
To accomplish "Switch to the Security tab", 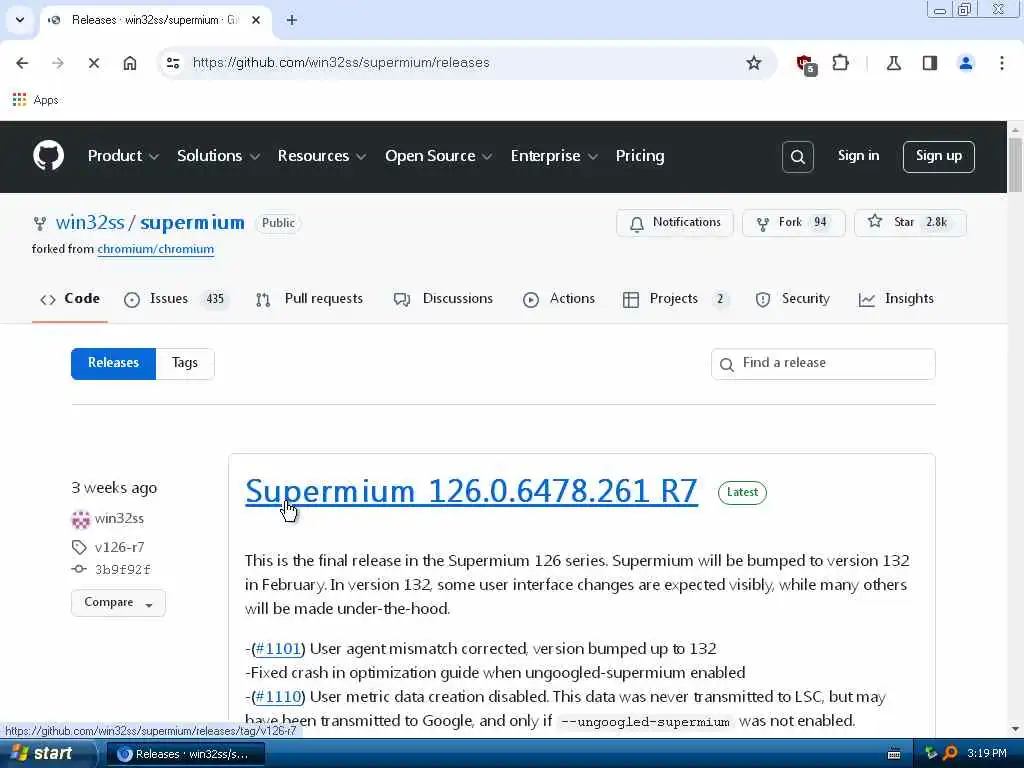I will pyautogui.click(x=792, y=299).
